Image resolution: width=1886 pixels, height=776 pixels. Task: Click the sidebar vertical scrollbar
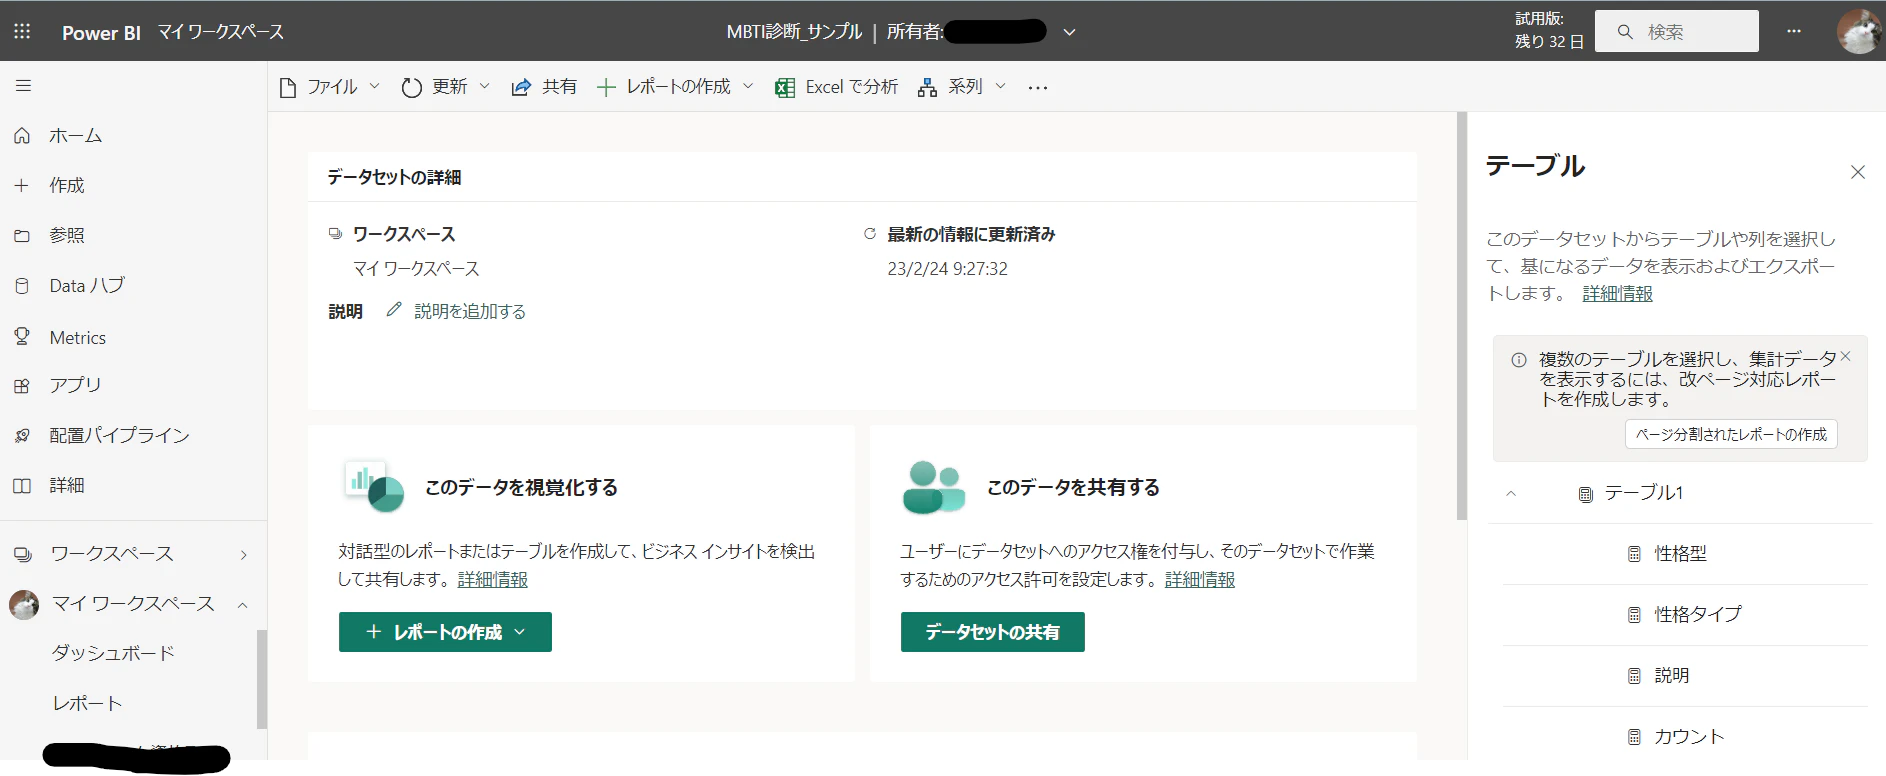point(262,680)
